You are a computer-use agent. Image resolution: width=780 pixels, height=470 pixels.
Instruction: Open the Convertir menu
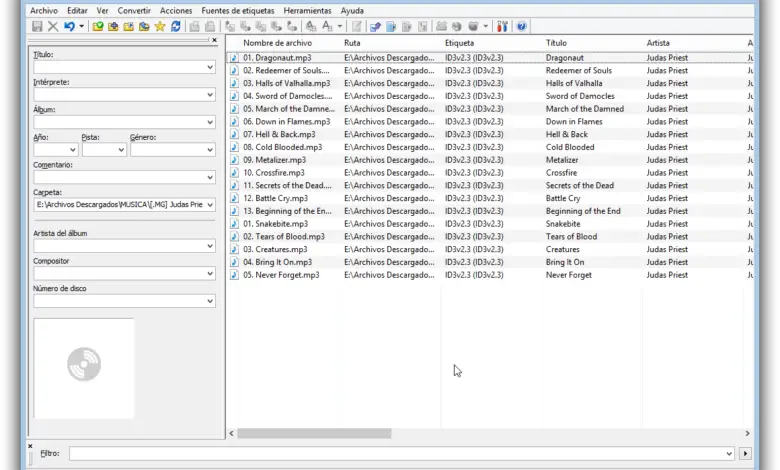(134, 10)
